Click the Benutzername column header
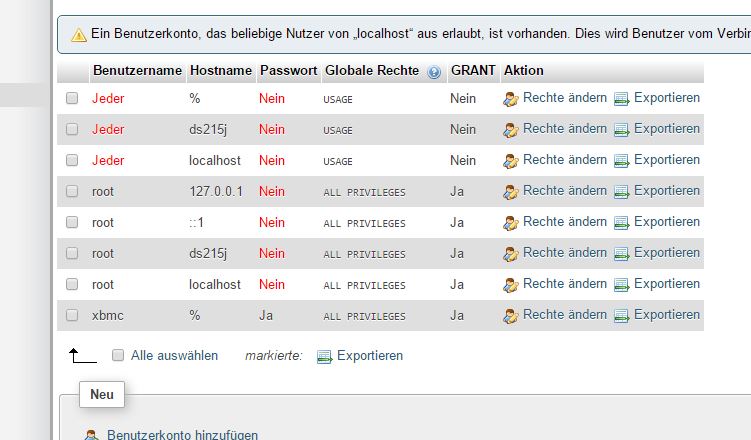Screen dimensions: 751x440 coord(137,70)
